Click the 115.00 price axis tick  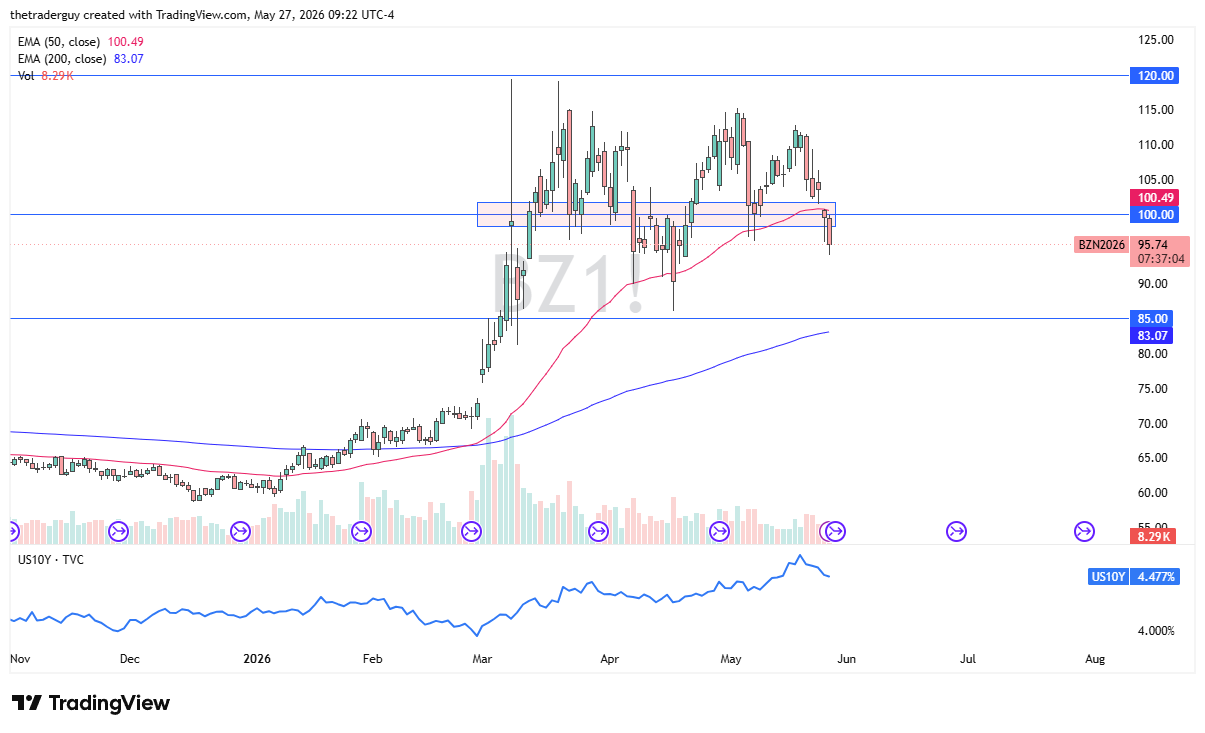tap(1156, 110)
